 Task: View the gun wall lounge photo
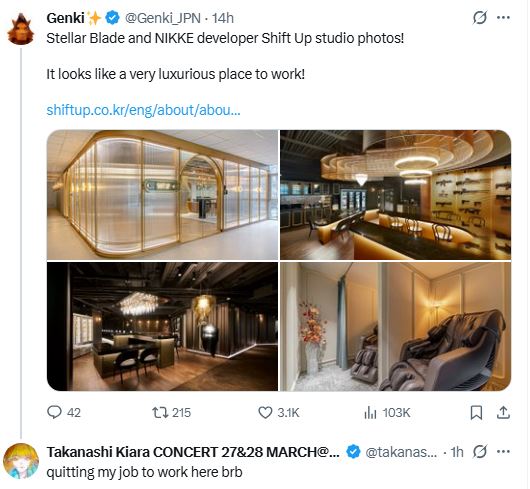tap(395, 195)
